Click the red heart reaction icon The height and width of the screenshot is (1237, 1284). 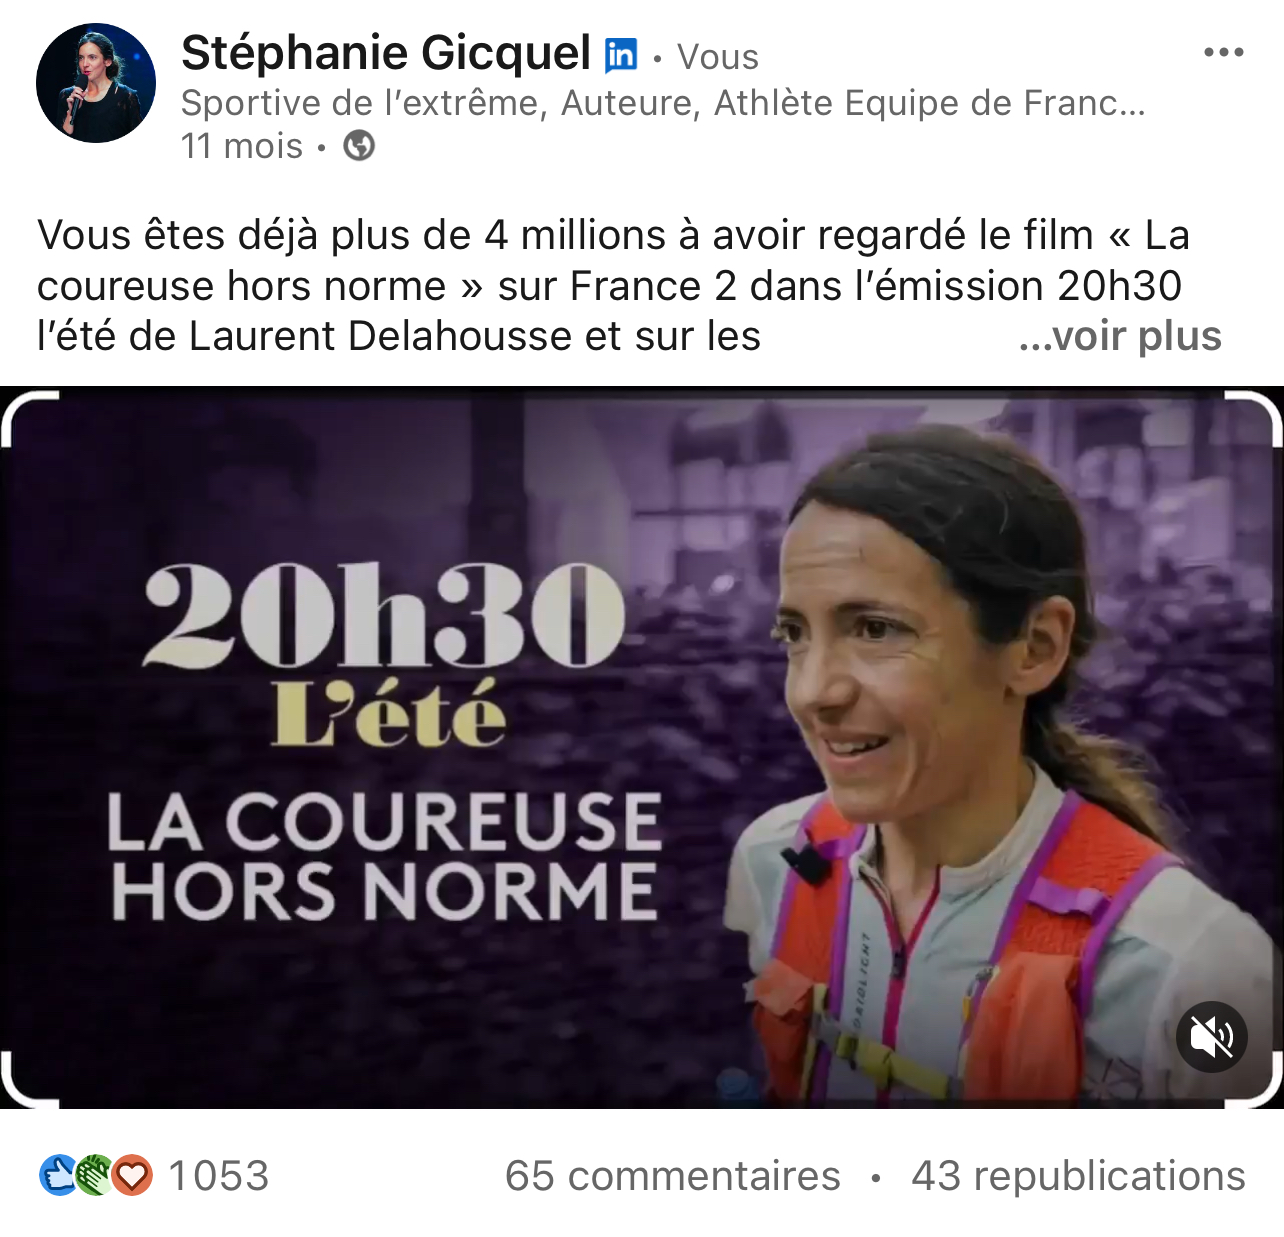(x=132, y=1175)
